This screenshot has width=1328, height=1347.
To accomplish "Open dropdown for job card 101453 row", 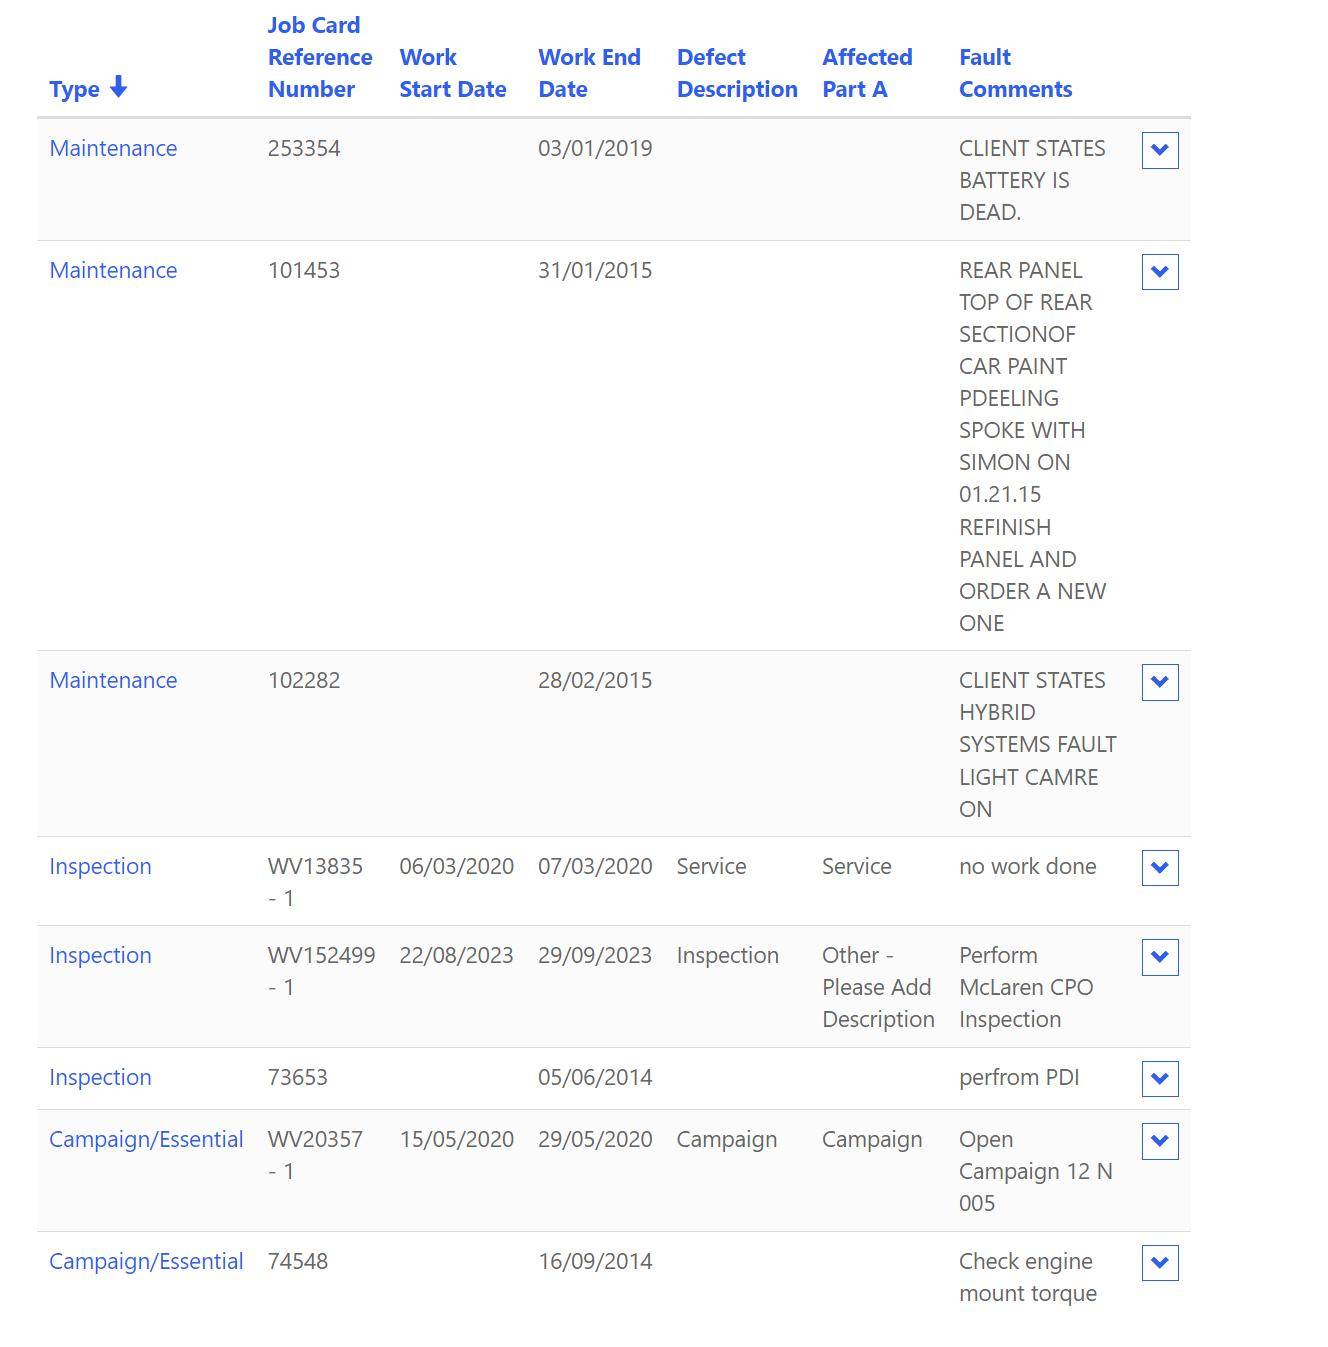I will click(1159, 272).
